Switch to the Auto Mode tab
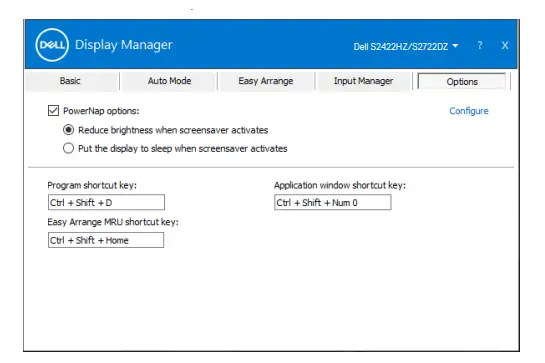Image resolution: width=545 pixels, height=363 pixels. [x=169, y=81]
